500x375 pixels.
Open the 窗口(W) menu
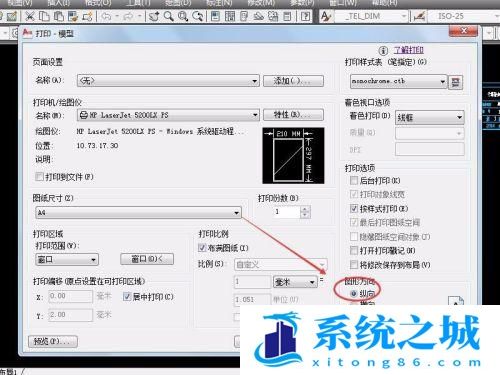[343, 3]
